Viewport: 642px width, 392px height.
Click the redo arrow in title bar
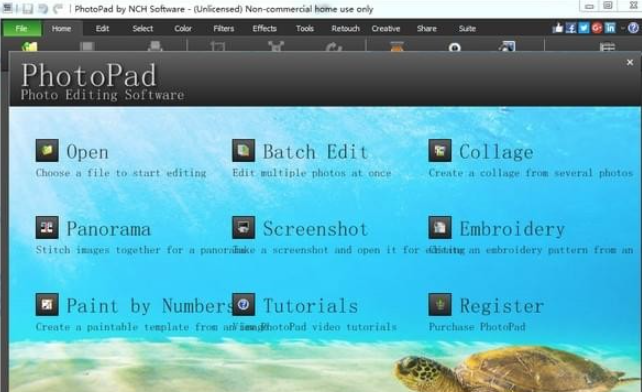(58, 9)
